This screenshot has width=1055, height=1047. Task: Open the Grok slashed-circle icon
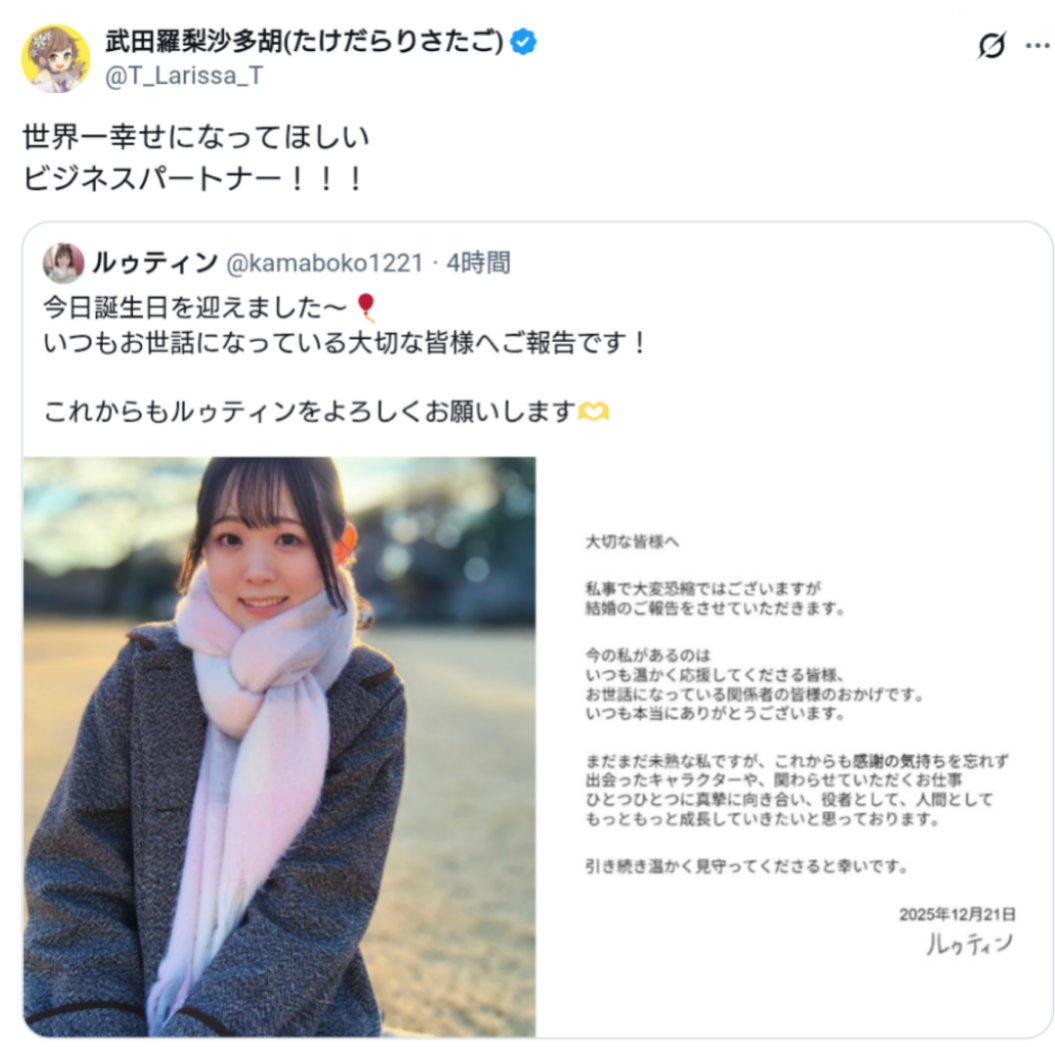coord(991,46)
